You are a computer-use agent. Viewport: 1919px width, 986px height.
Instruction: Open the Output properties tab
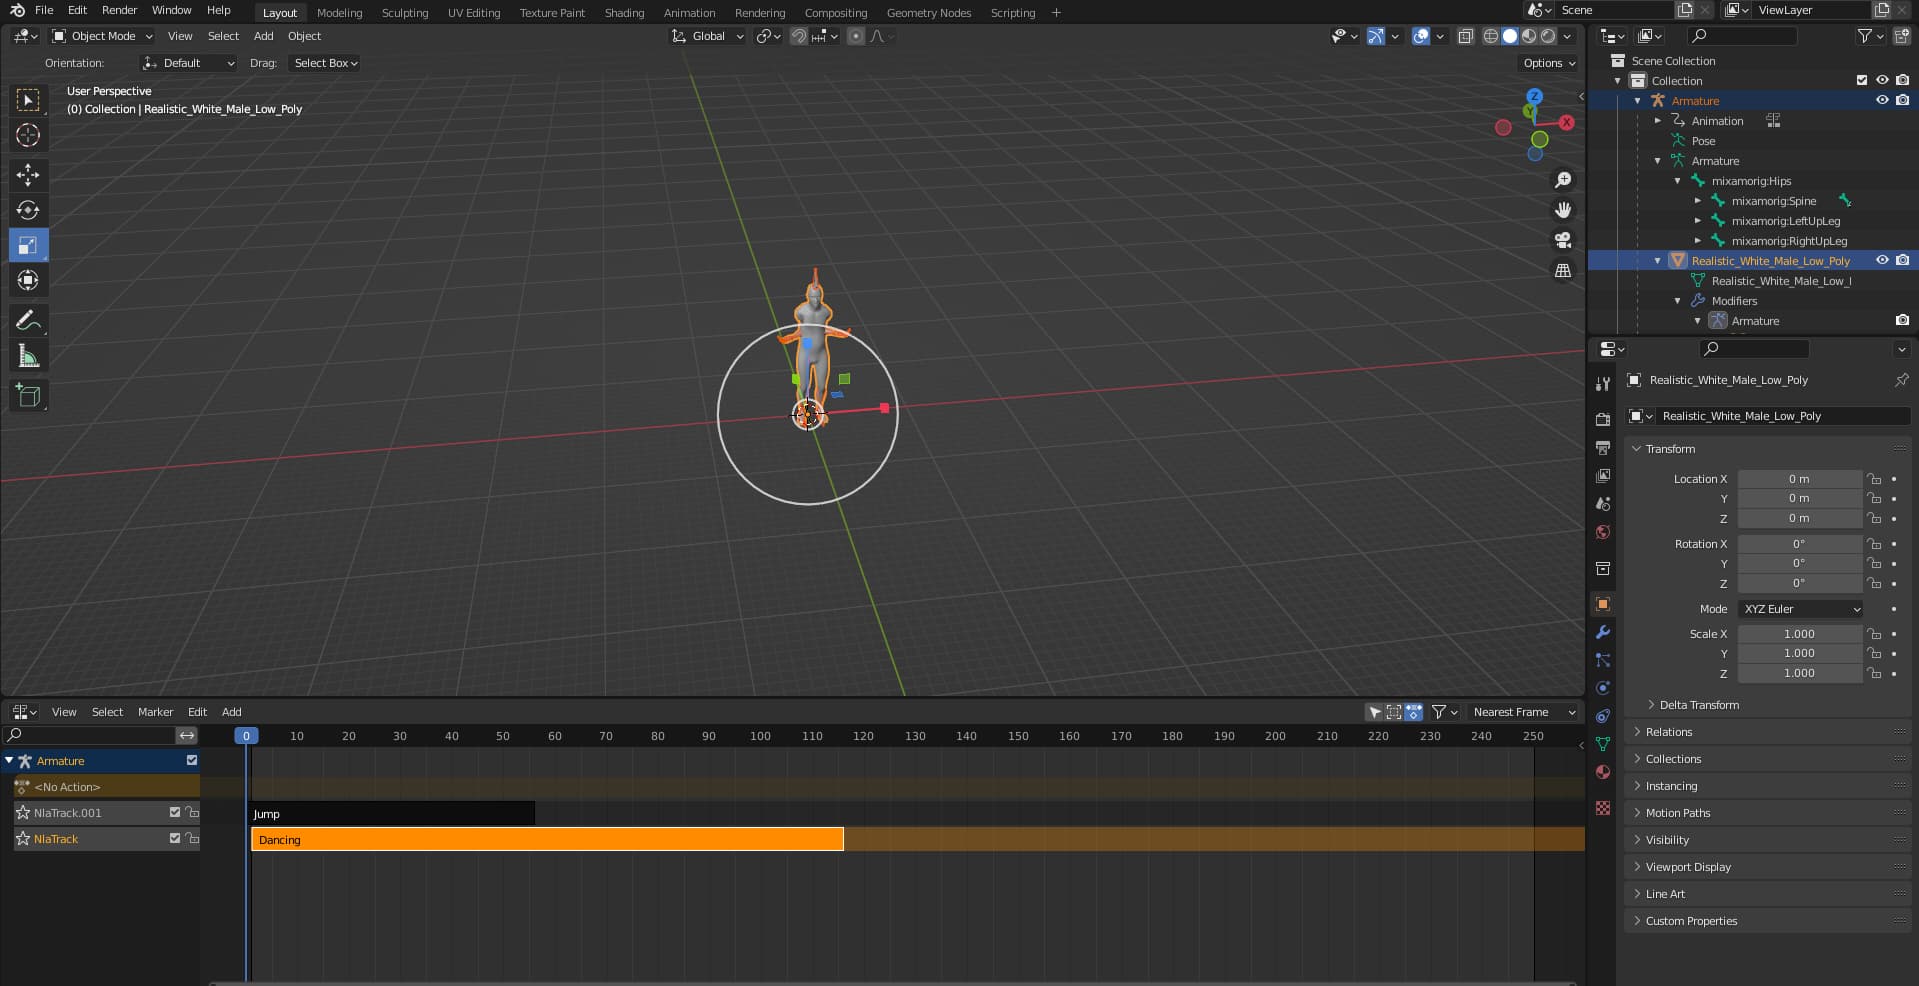1603,447
